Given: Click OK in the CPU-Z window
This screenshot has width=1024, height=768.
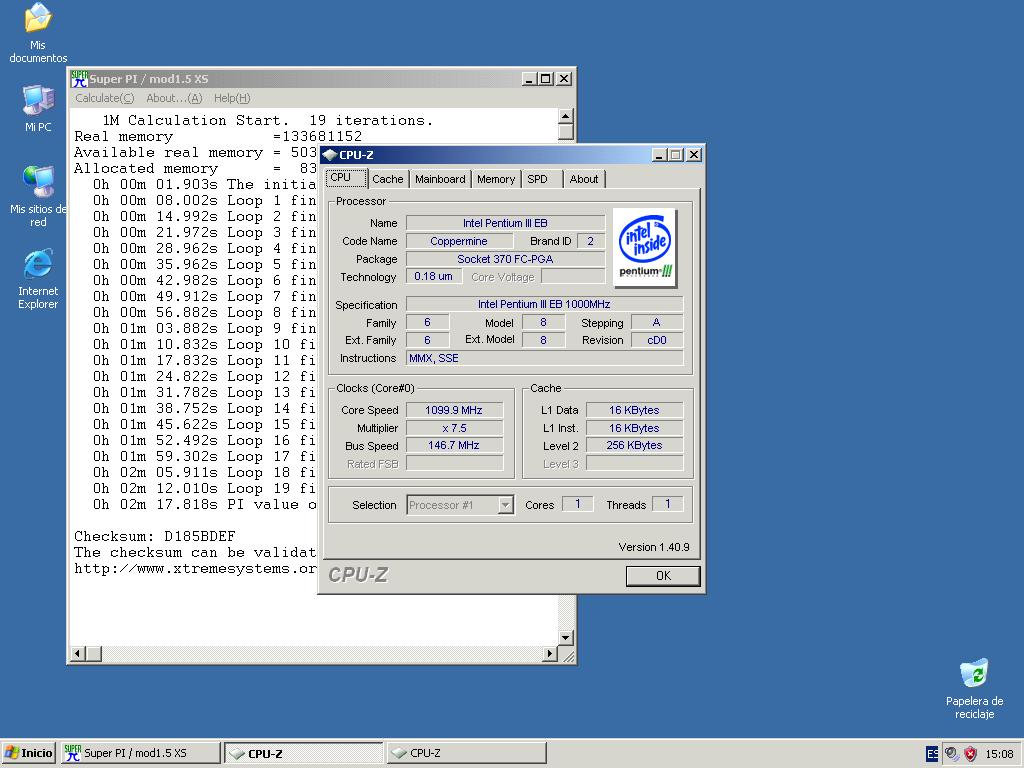Looking at the screenshot, I should 663,575.
